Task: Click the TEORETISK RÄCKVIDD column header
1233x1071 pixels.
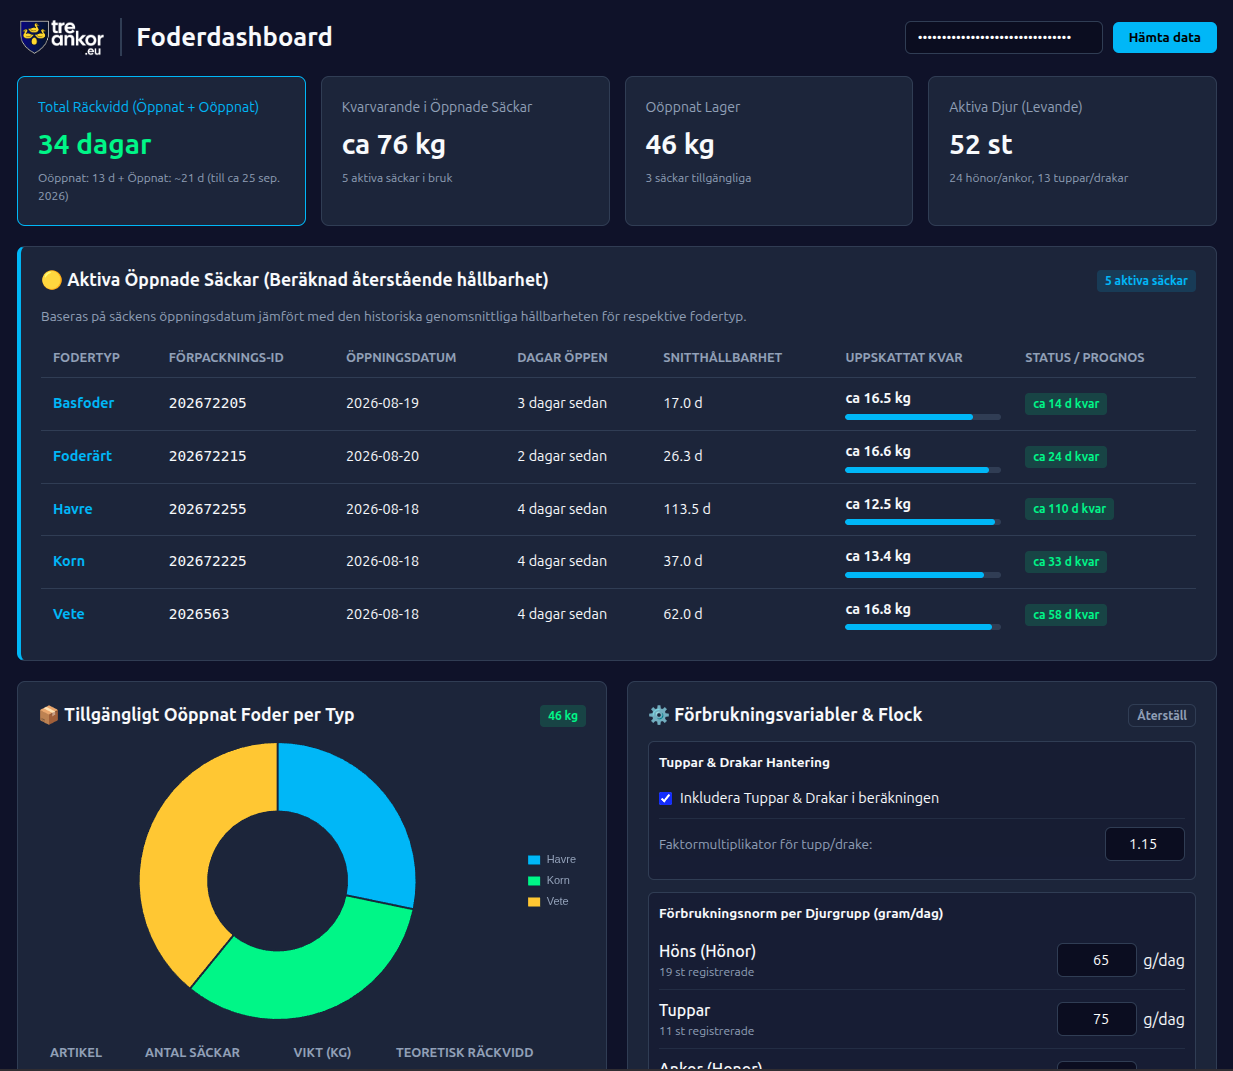Action: (x=464, y=1052)
